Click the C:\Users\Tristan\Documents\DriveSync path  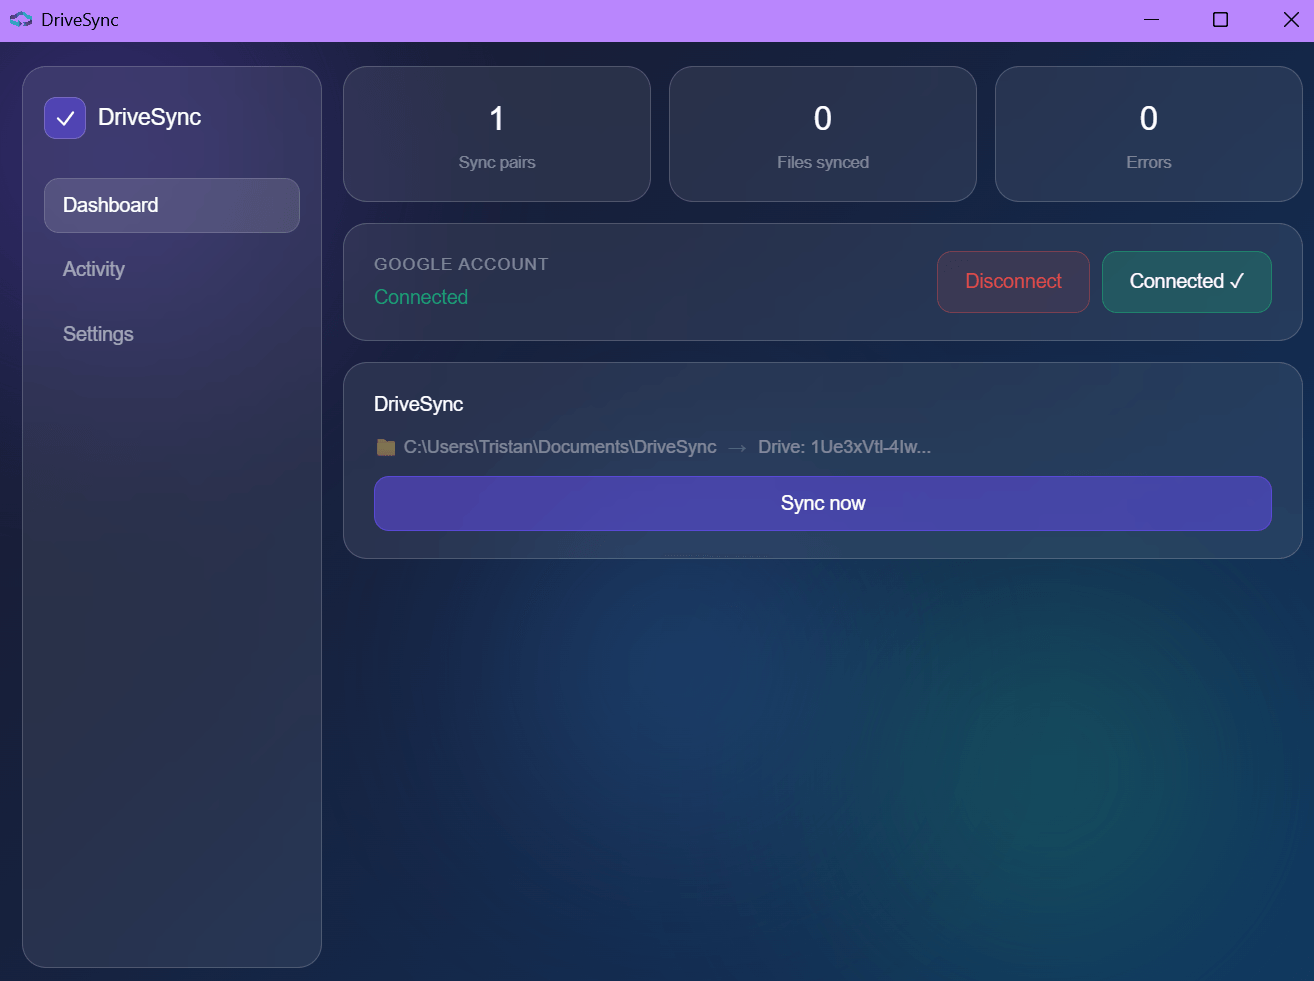pos(560,447)
